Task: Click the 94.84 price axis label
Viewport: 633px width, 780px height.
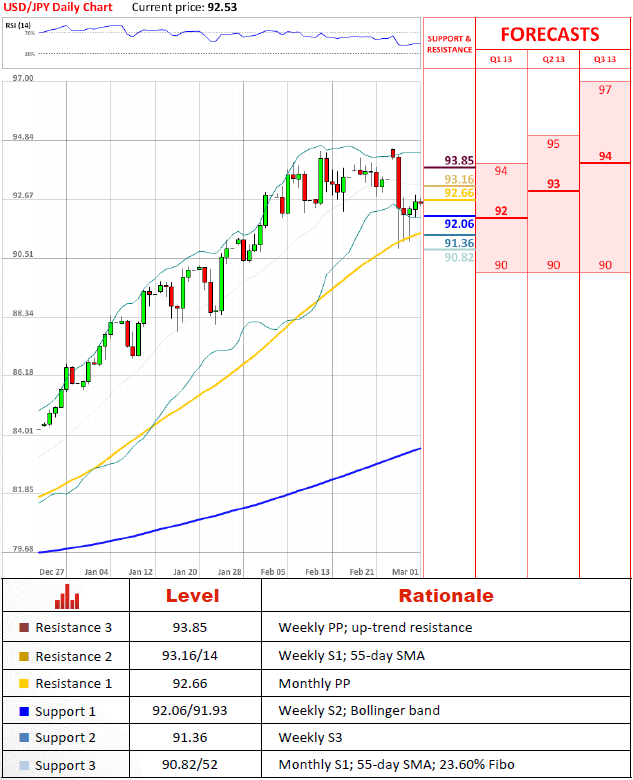Action: pos(23,137)
